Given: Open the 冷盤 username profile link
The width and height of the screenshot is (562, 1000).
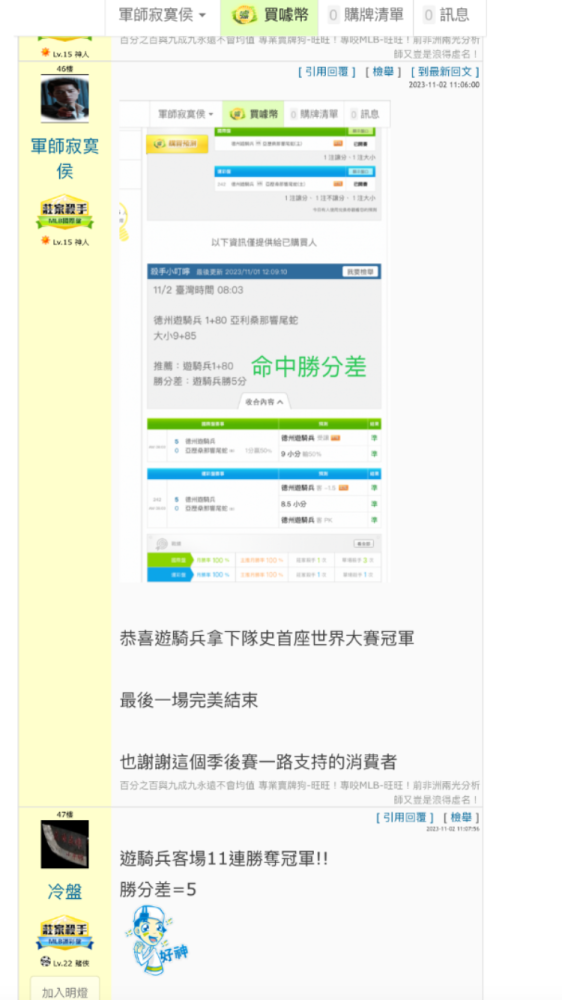Looking at the screenshot, I should click(64, 891).
